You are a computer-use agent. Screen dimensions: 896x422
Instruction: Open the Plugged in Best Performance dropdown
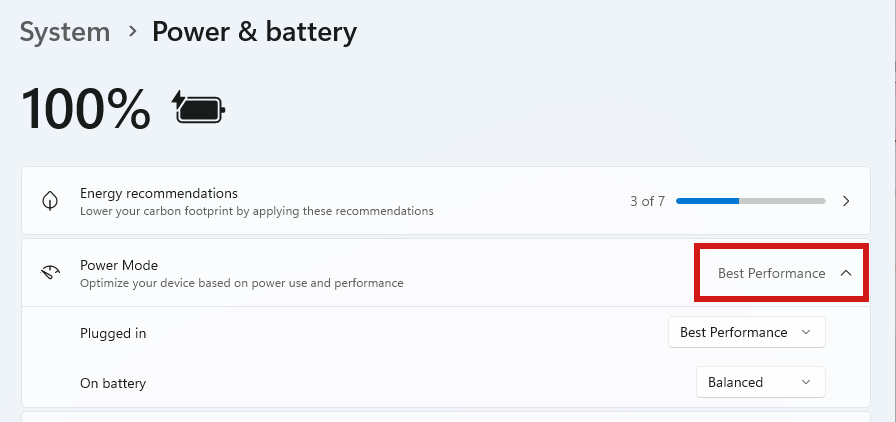click(746, 332)
